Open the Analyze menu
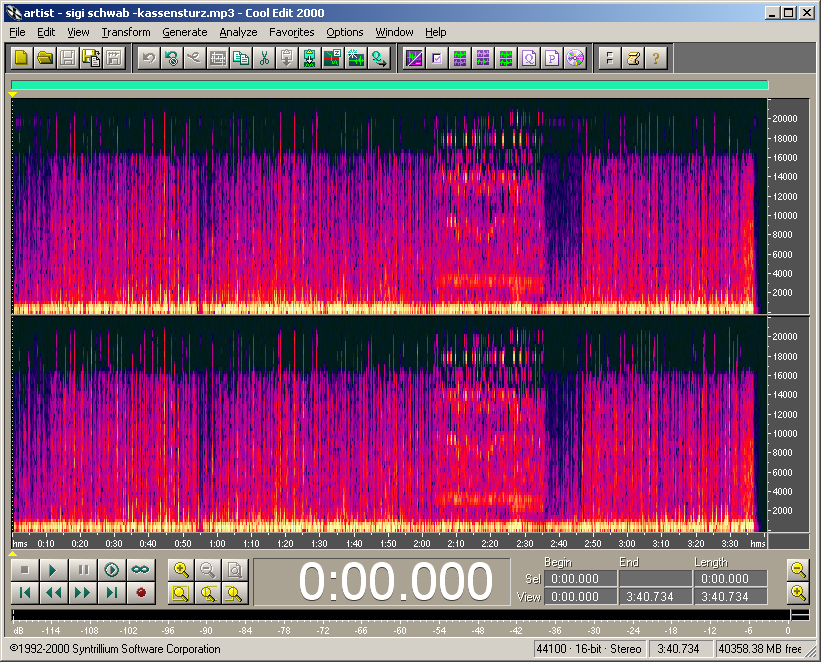Screen dimensions: 821x662 point(238,32)
